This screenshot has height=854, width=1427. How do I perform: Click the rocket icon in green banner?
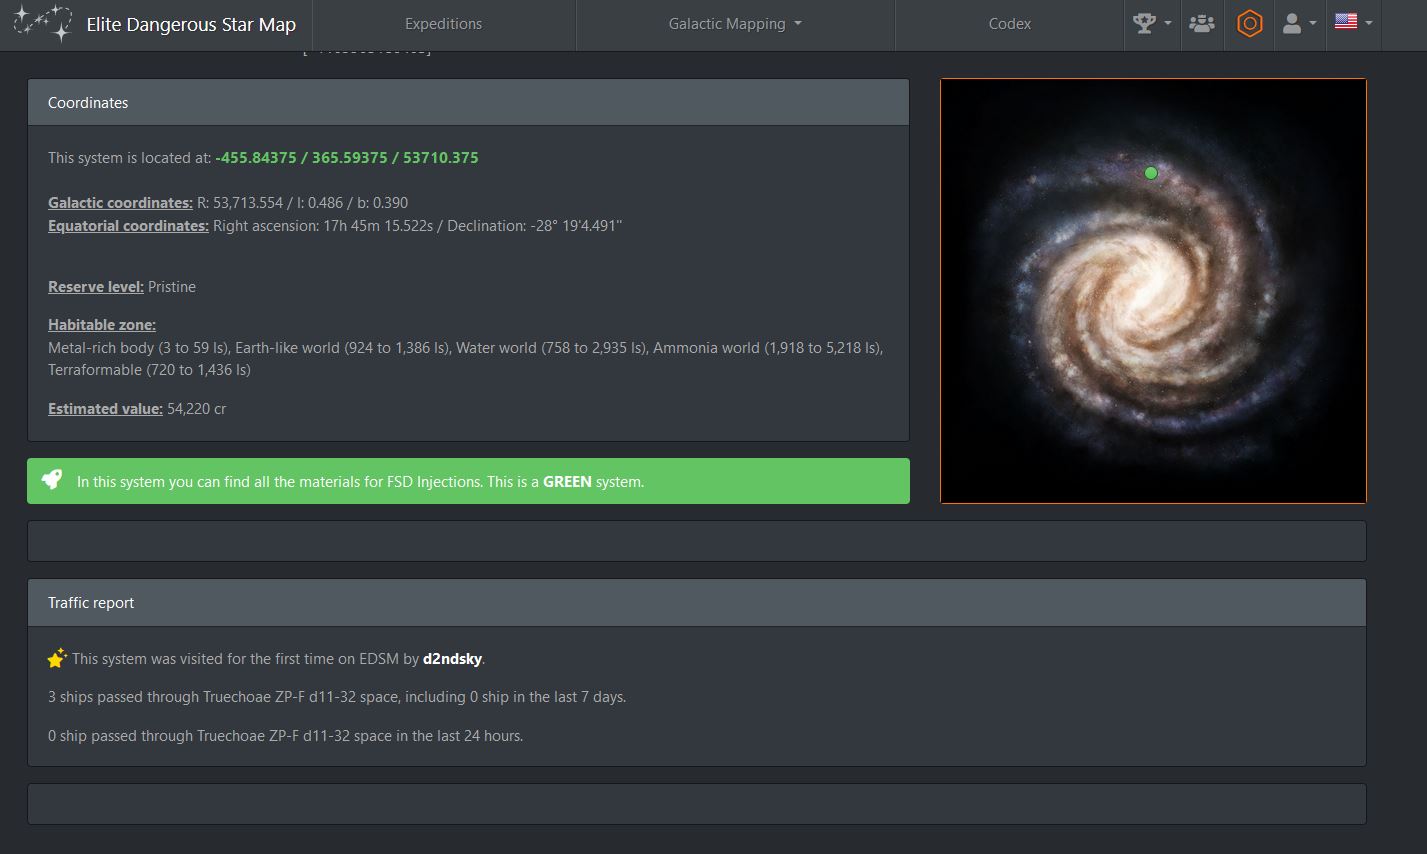pyautogui.click(x=52, y=480)
